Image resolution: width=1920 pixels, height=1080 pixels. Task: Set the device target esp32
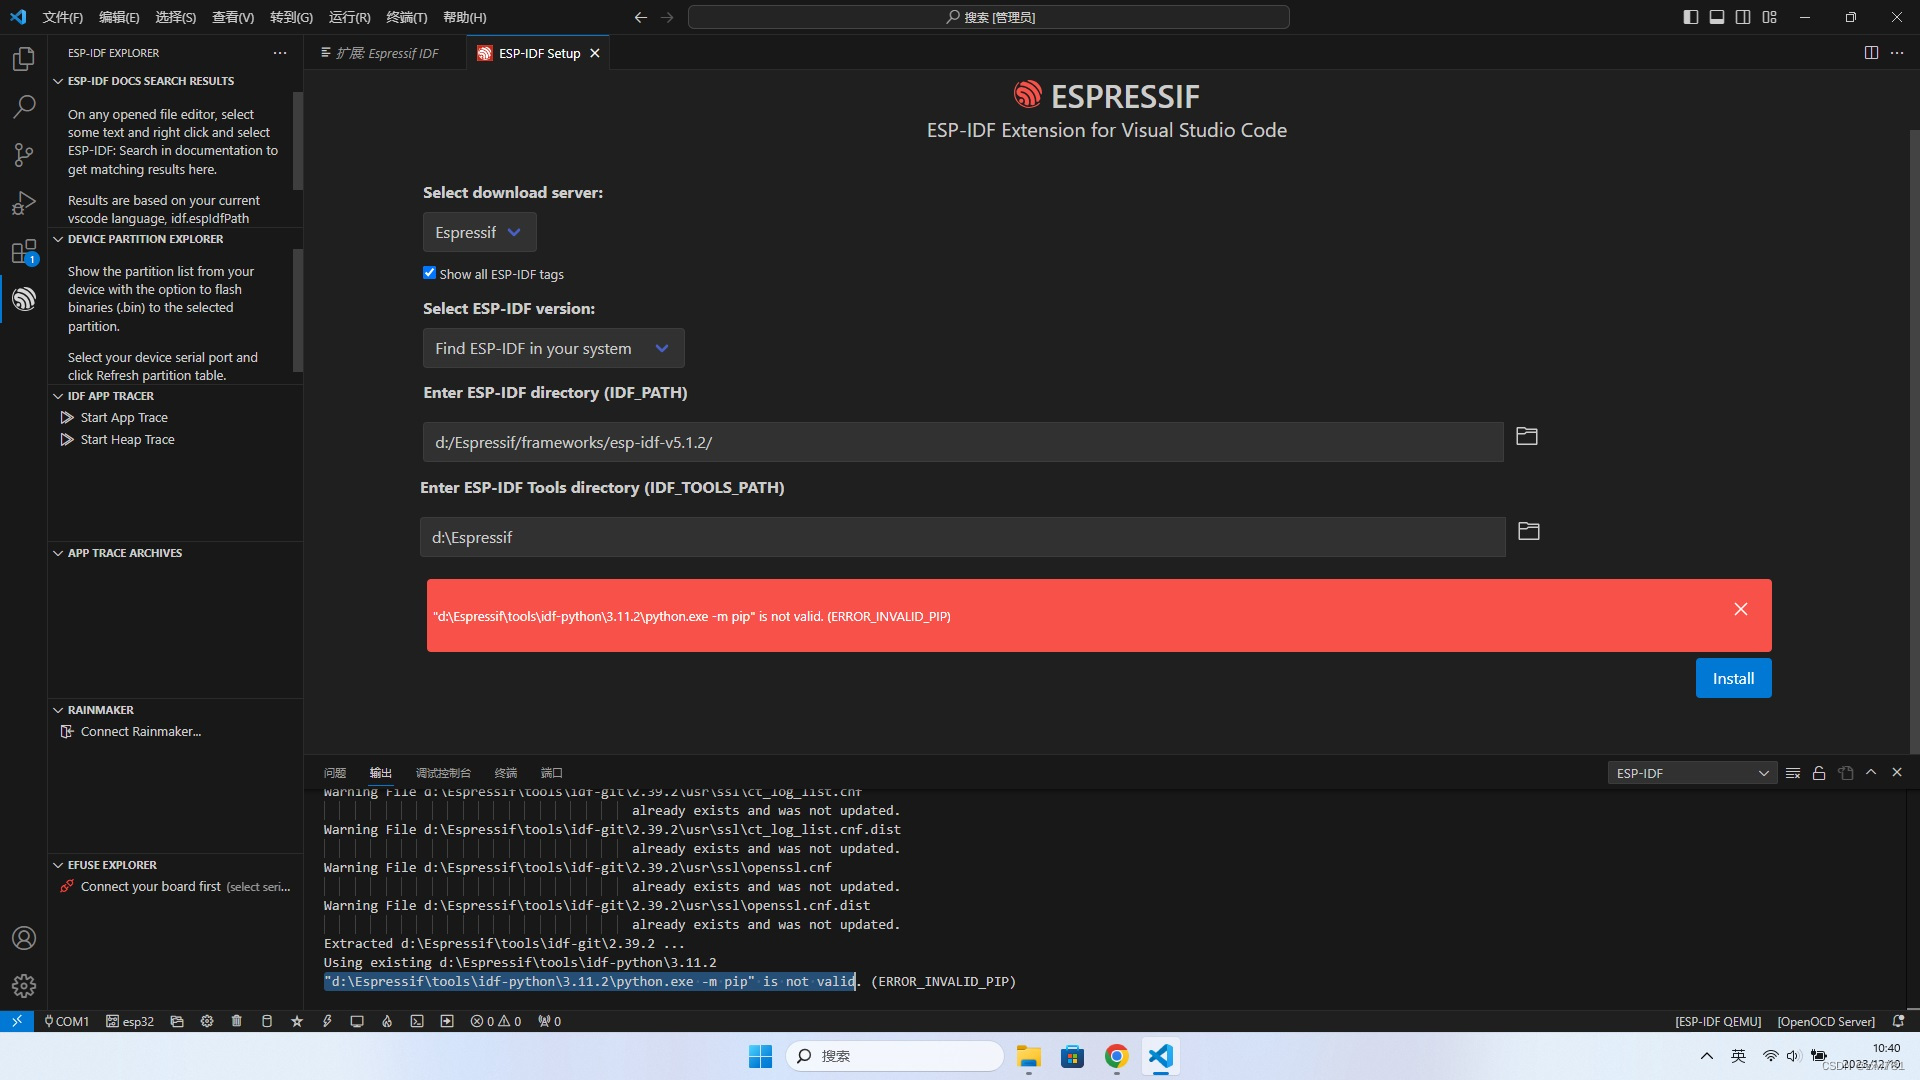(130, 1021)
